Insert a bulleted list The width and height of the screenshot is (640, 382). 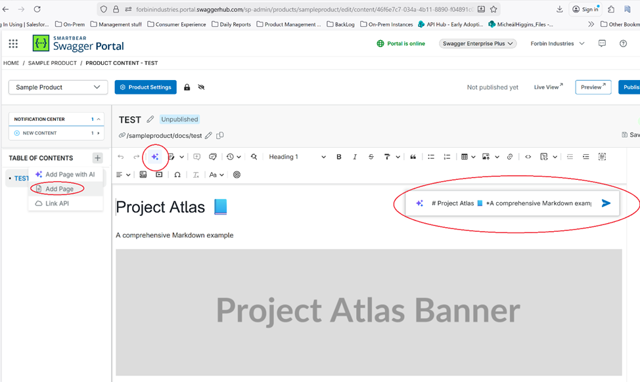(x=431, y=157)
